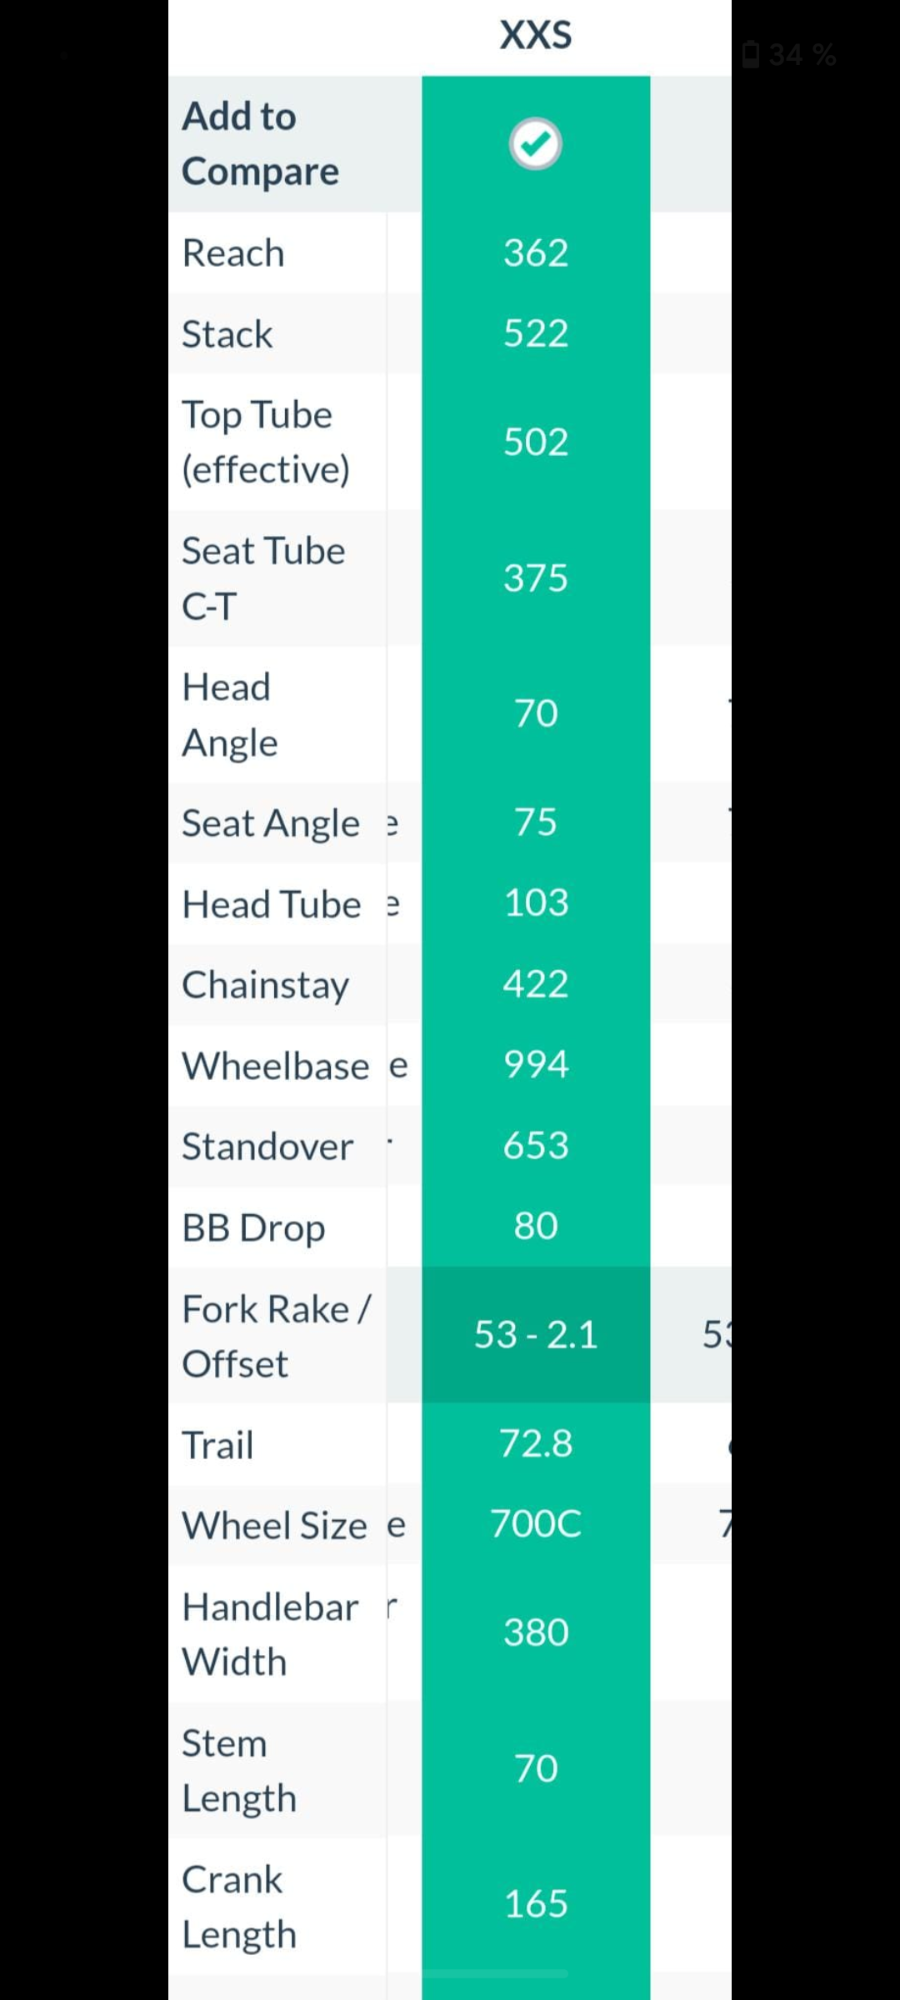Select the Seat Angle value 75

536,822
